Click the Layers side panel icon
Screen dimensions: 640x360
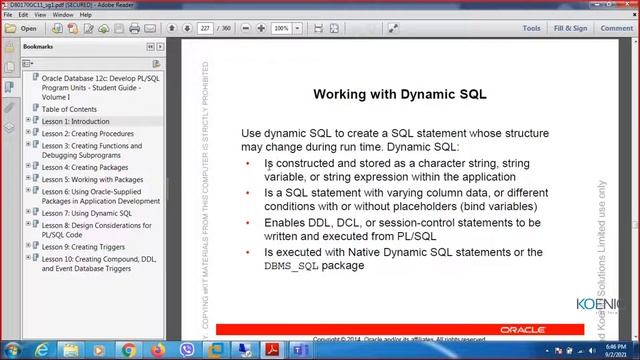click(x=10, y=128)
